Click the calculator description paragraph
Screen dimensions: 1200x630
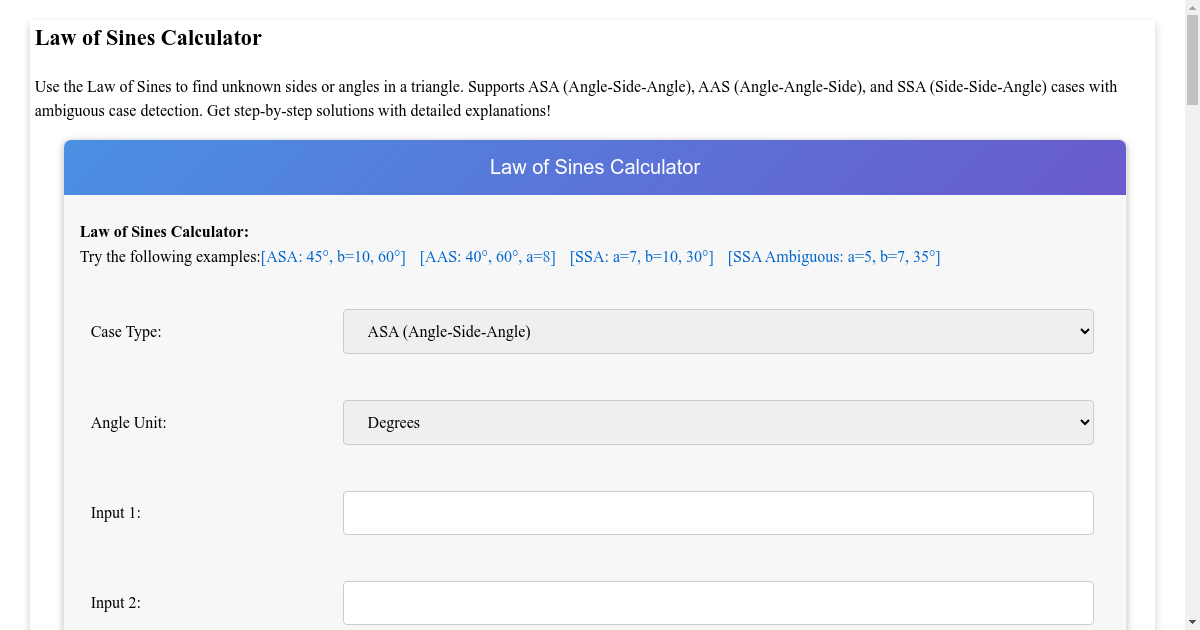click(x=576, y=98)
